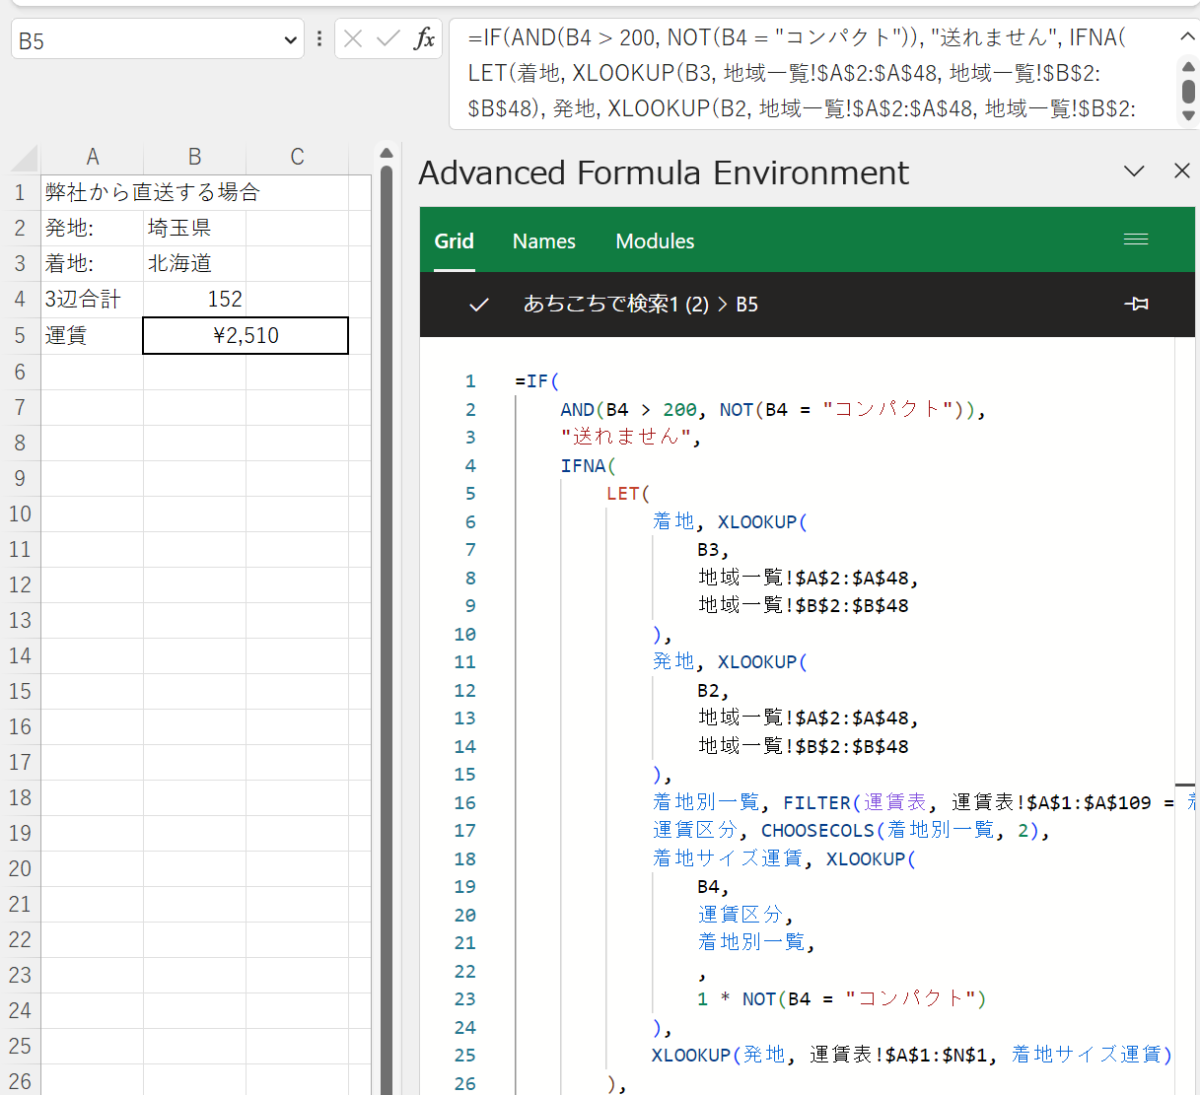Click XLOOKUP(発地 on code line 25
1200x1095 pixels.
(718, 1055)
